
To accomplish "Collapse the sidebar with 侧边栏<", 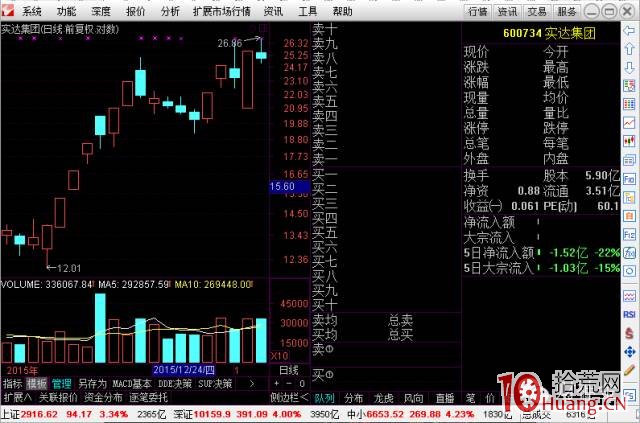I will tap(290, 397).
